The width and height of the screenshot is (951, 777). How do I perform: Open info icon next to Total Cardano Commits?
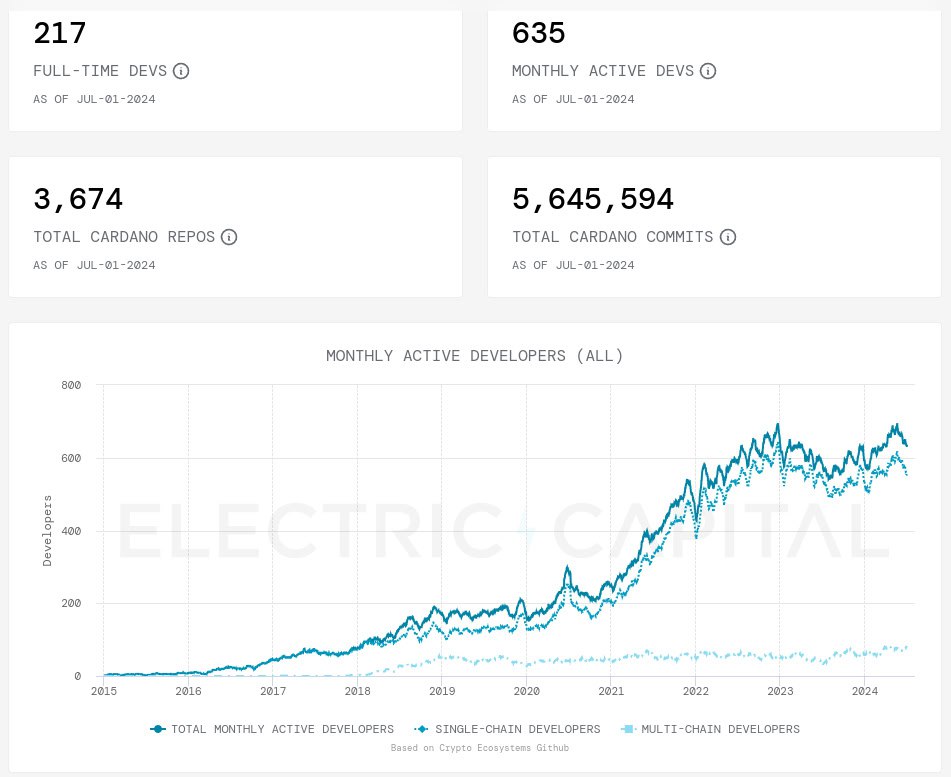click(x=728, y=237)
